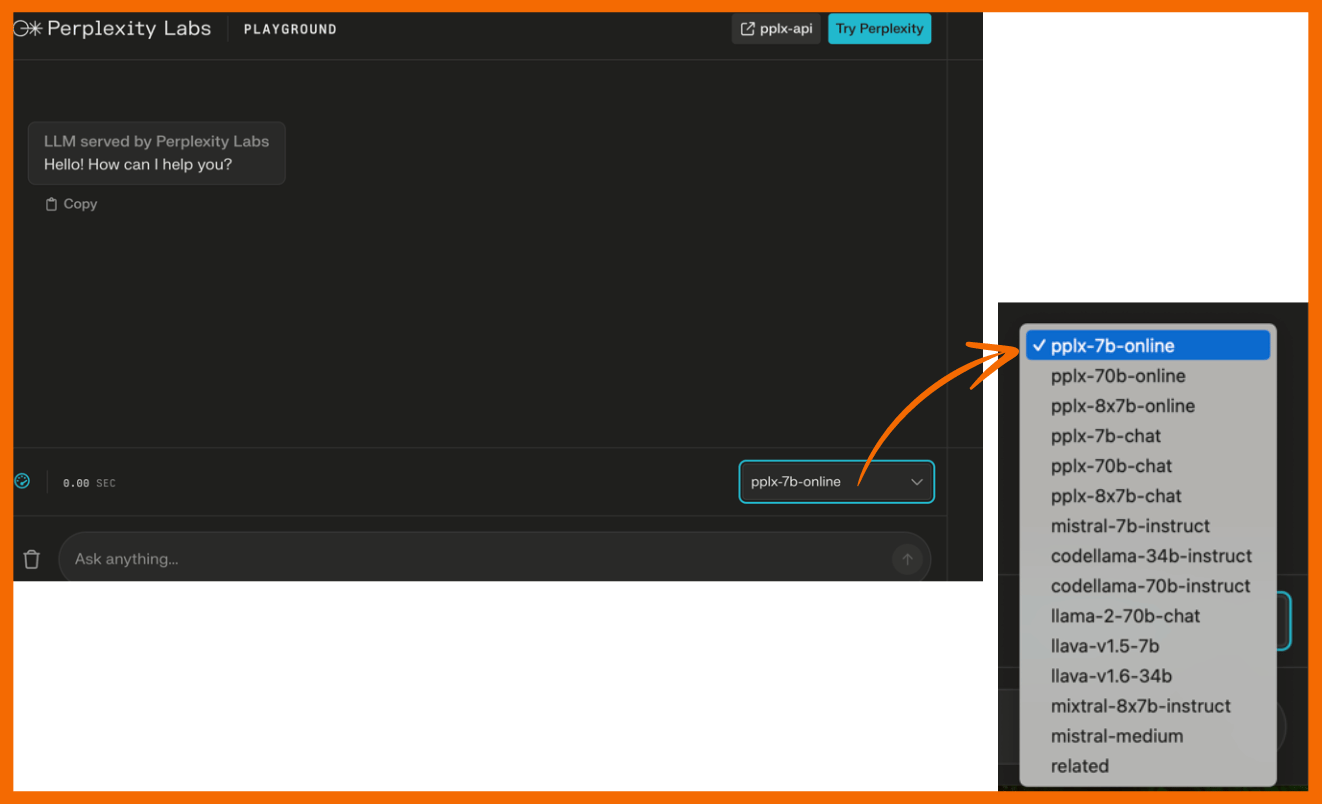Open the pplx-api external link

776,29
